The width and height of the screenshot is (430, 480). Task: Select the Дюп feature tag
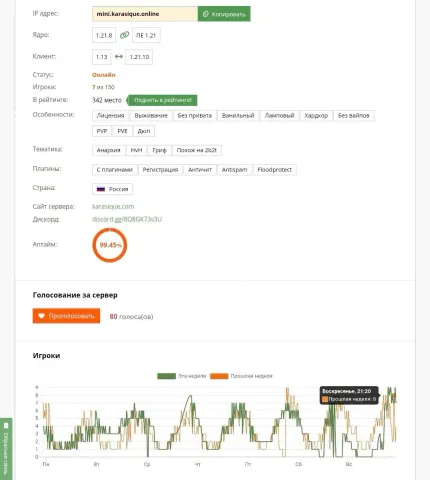[144, 131]
